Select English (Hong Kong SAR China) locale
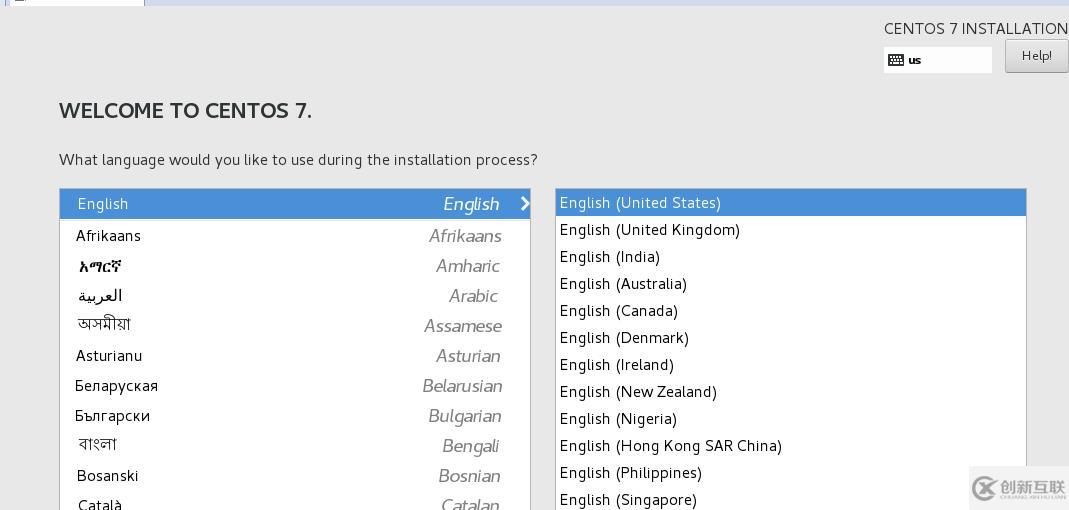Image resolution: width=1069 pixels, height=510 pixels. tap(791, 446)
